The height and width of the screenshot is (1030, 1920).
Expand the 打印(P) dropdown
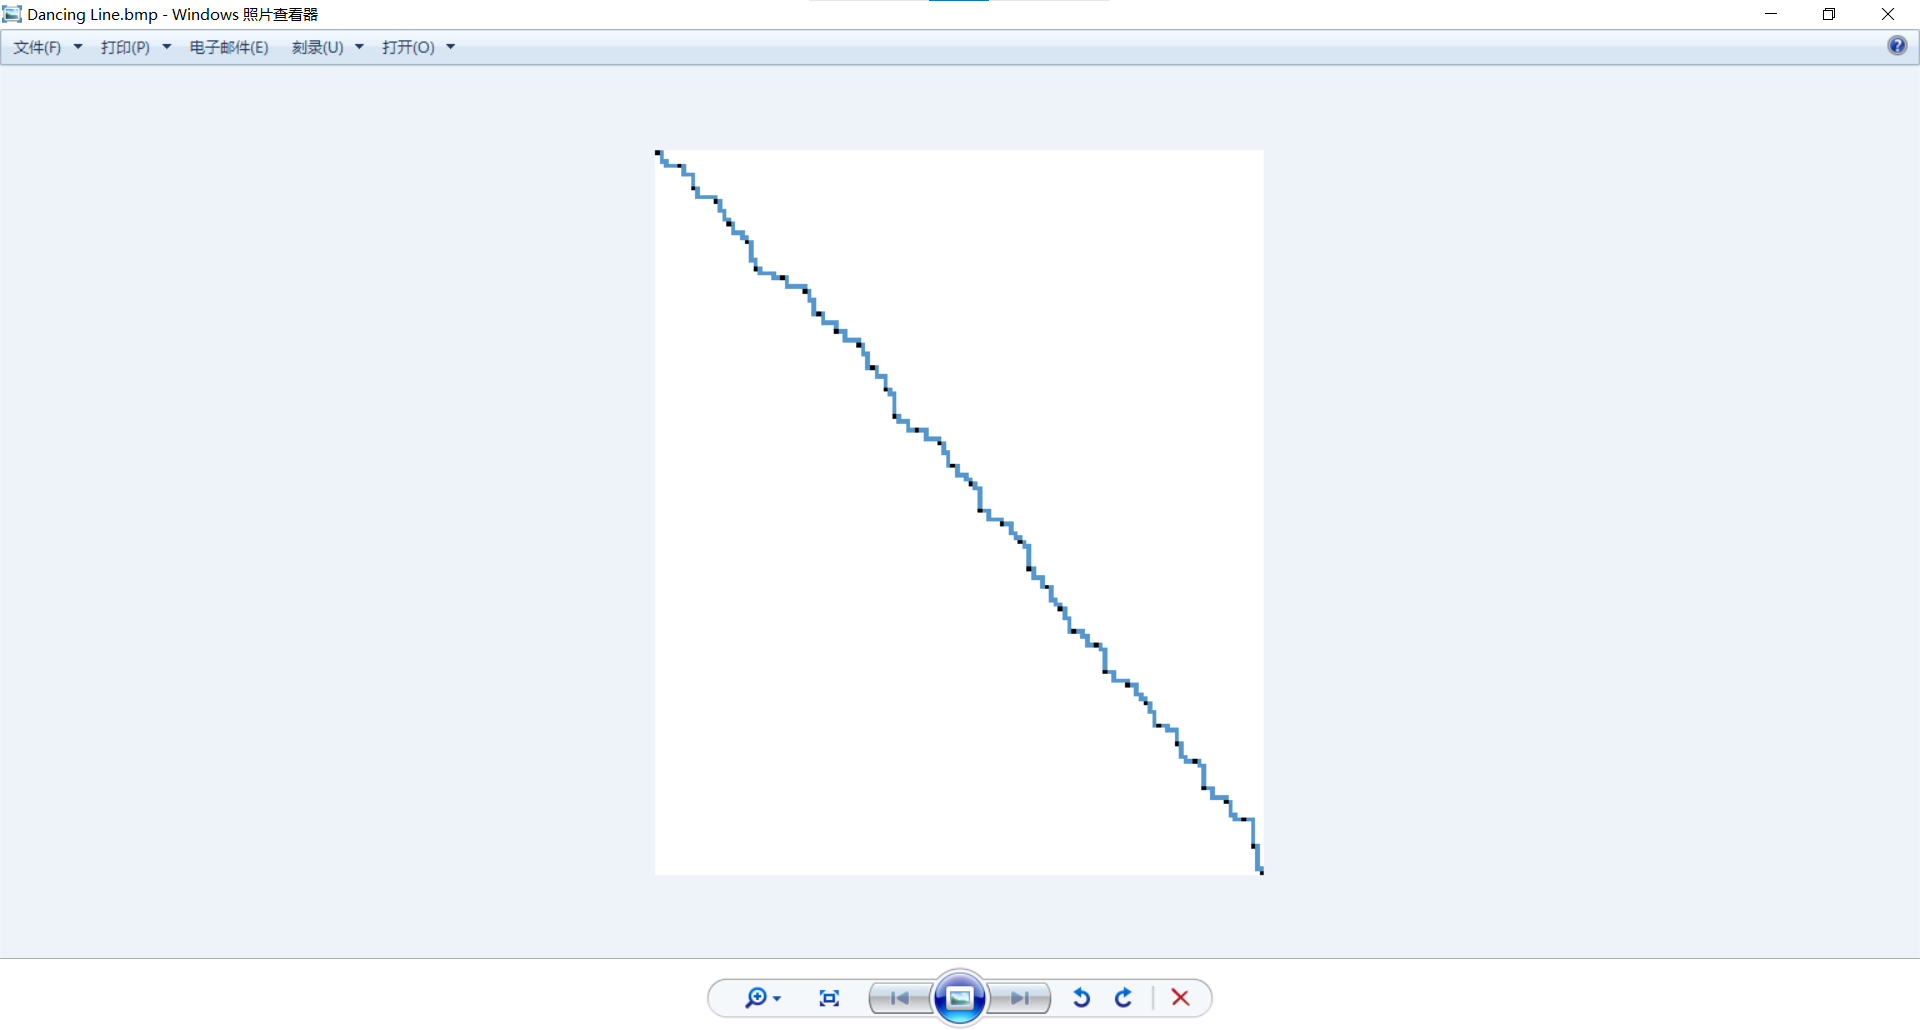tap(135, 47)
